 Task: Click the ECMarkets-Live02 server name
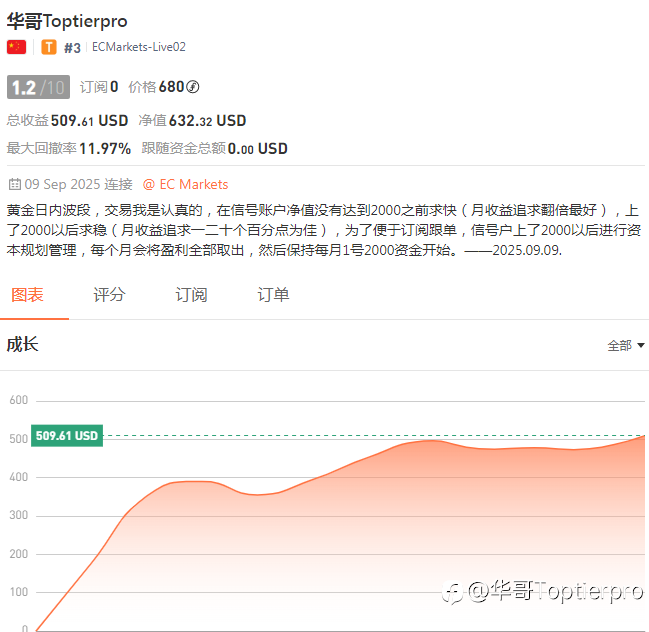tap(139, 47)
